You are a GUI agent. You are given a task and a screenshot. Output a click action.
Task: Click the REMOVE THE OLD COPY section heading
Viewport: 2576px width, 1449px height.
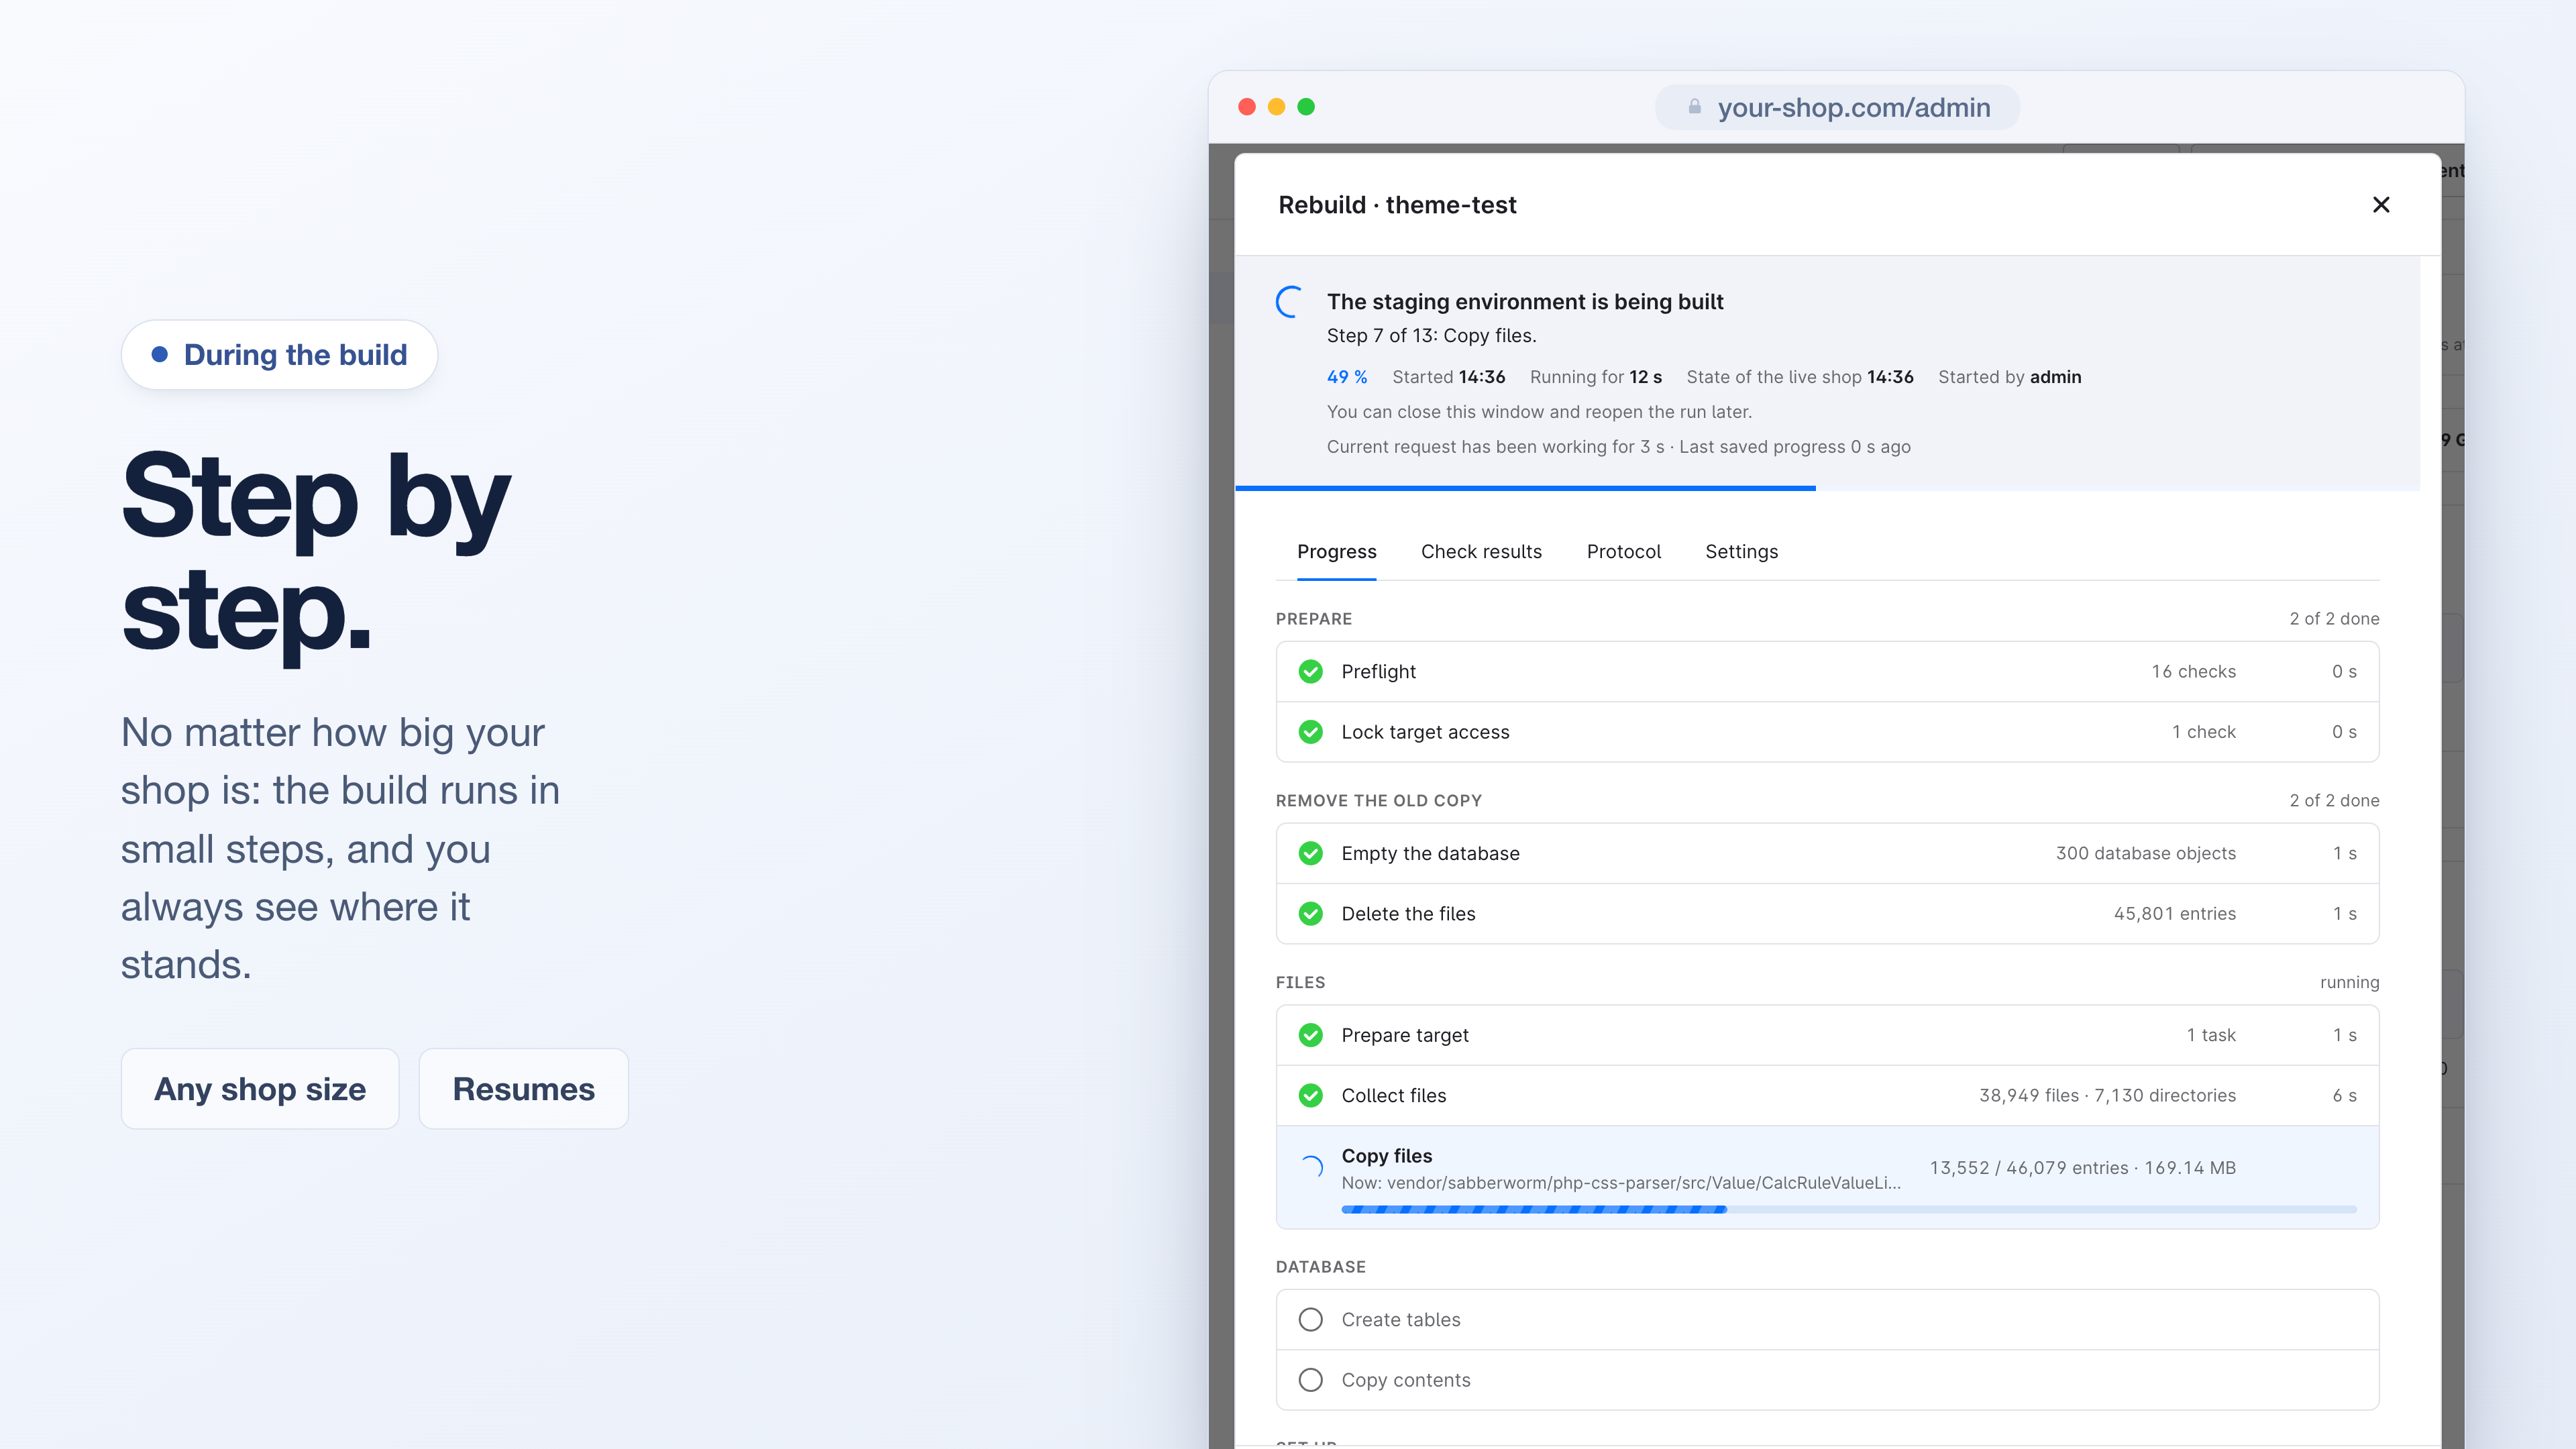[1378, 801]
